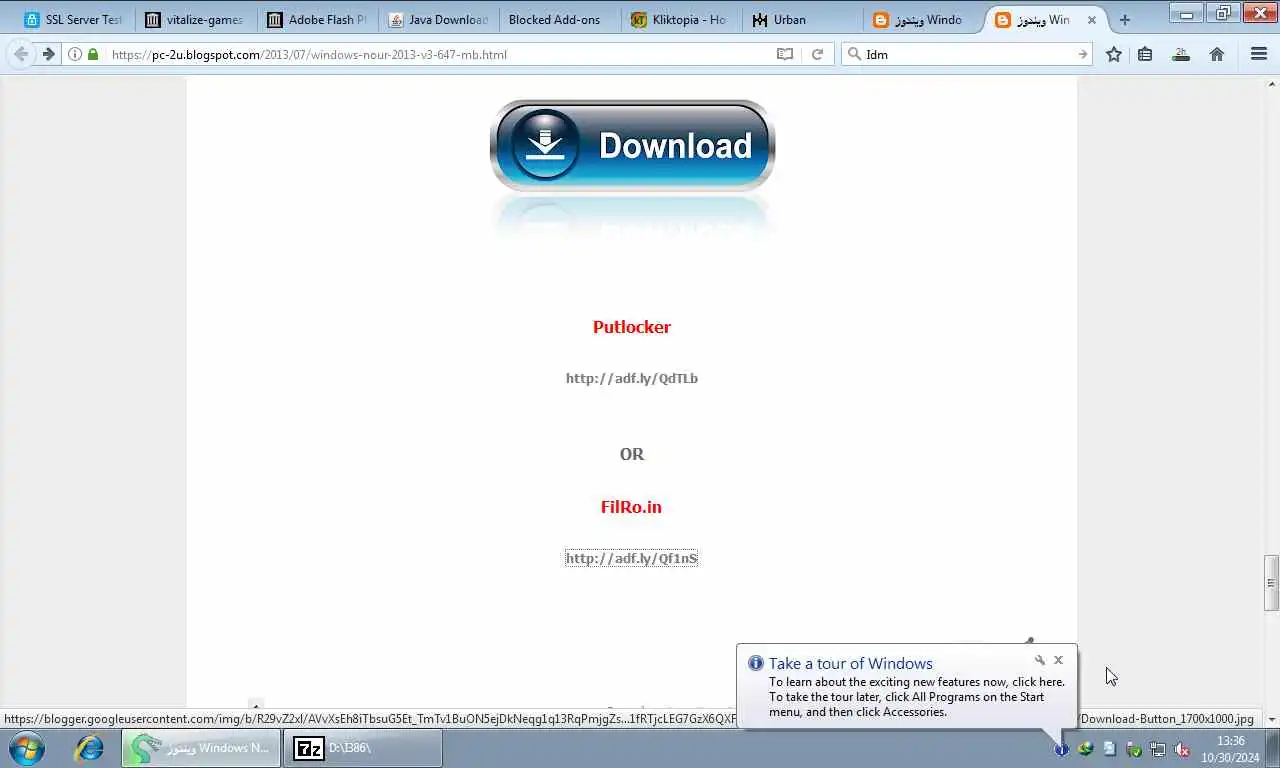Go back with the Back arrow button
The width and height of the screenshot is (1280, 768).
coord(21,54)
